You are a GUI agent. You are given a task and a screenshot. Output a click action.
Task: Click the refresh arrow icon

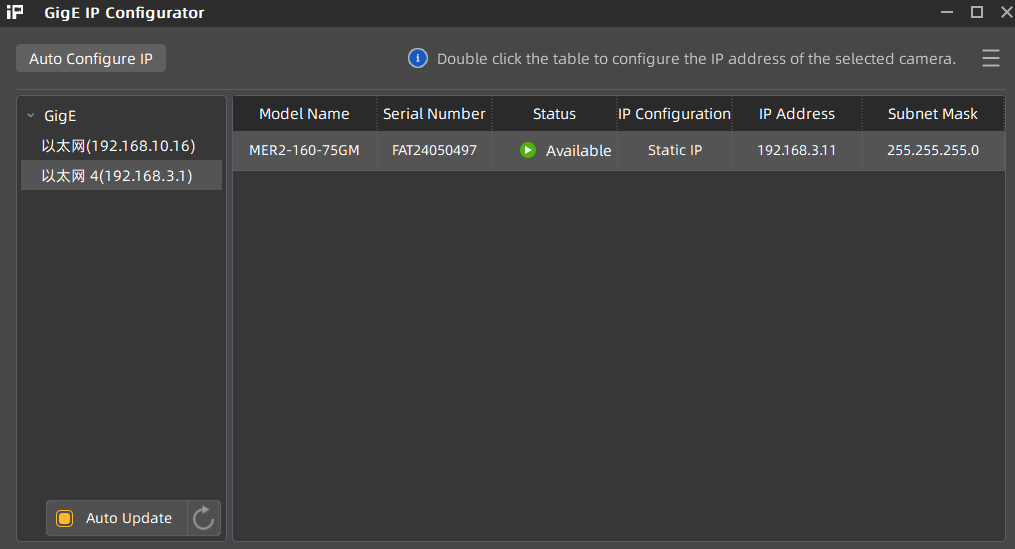pos(204,518)
